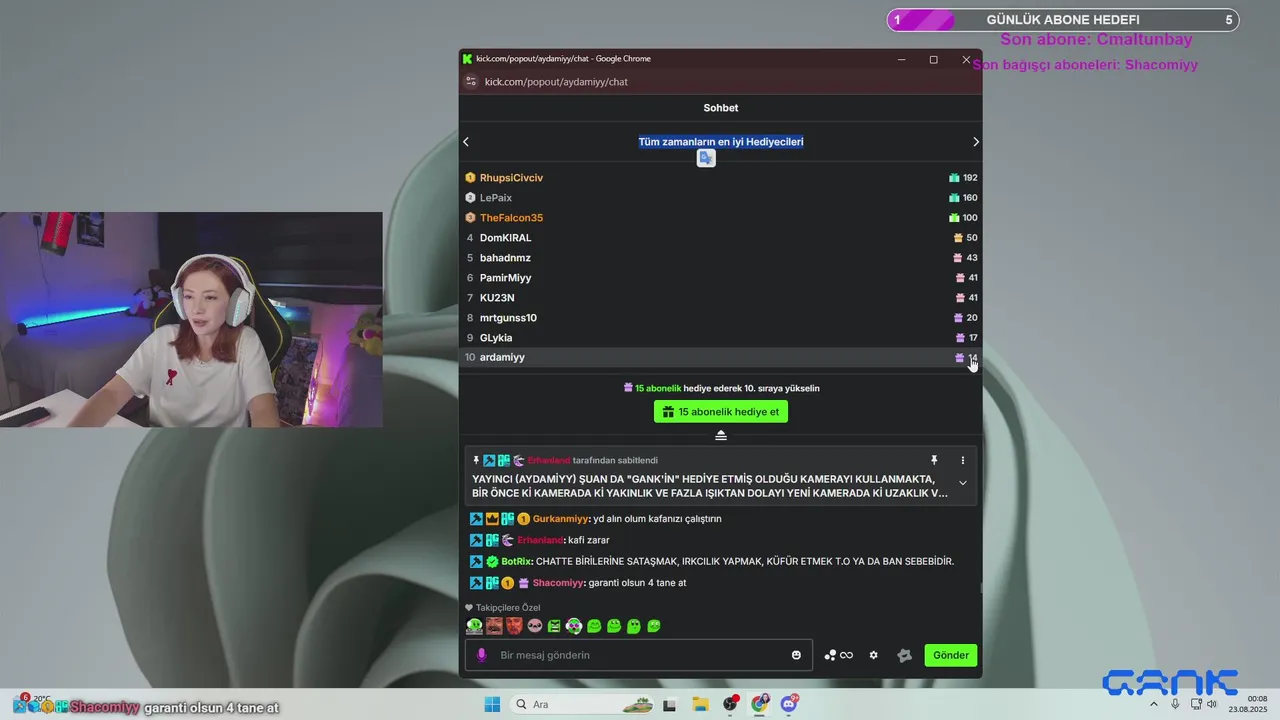Click the streamer webcam thumbnail
Viewport: 1280px width, 720px height.
coord(191,320)
